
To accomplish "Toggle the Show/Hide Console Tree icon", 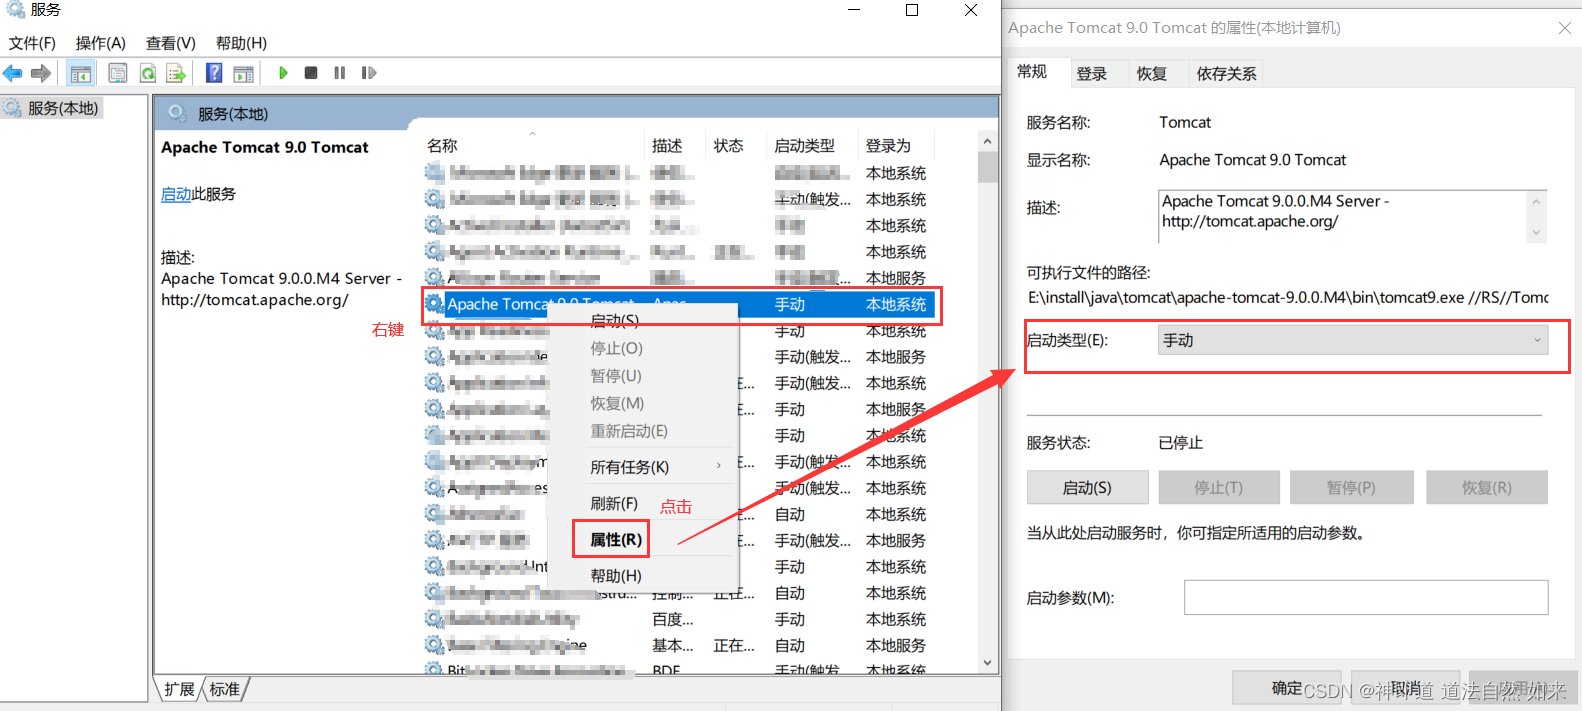I will (81, 73).
